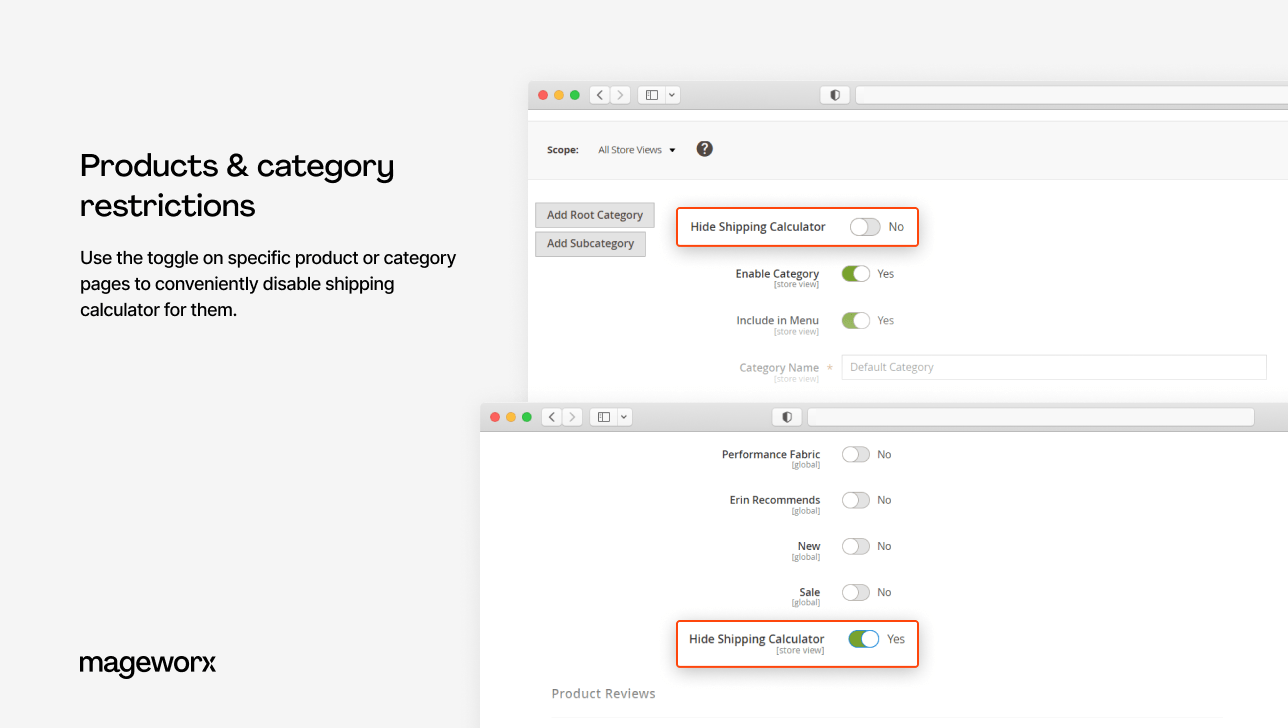Click the Category Name input field

coord(1053,367)
